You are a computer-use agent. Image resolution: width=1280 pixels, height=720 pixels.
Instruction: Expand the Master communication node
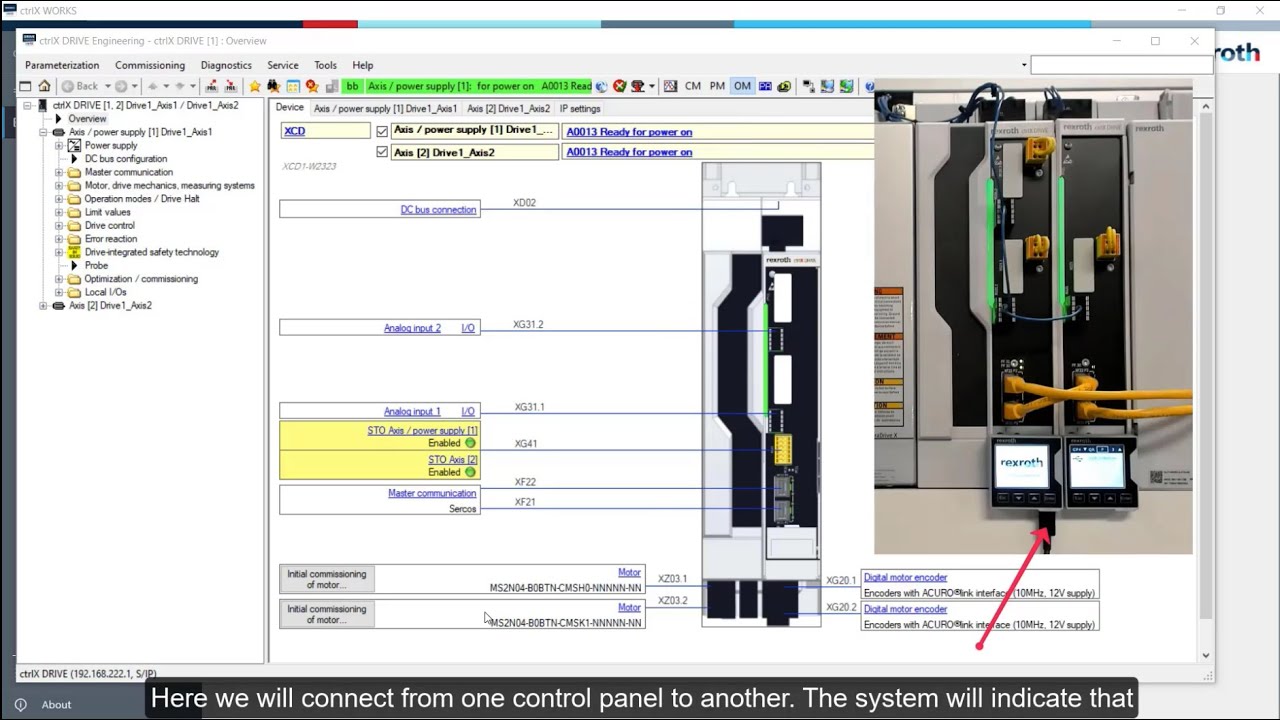[58, 172]
